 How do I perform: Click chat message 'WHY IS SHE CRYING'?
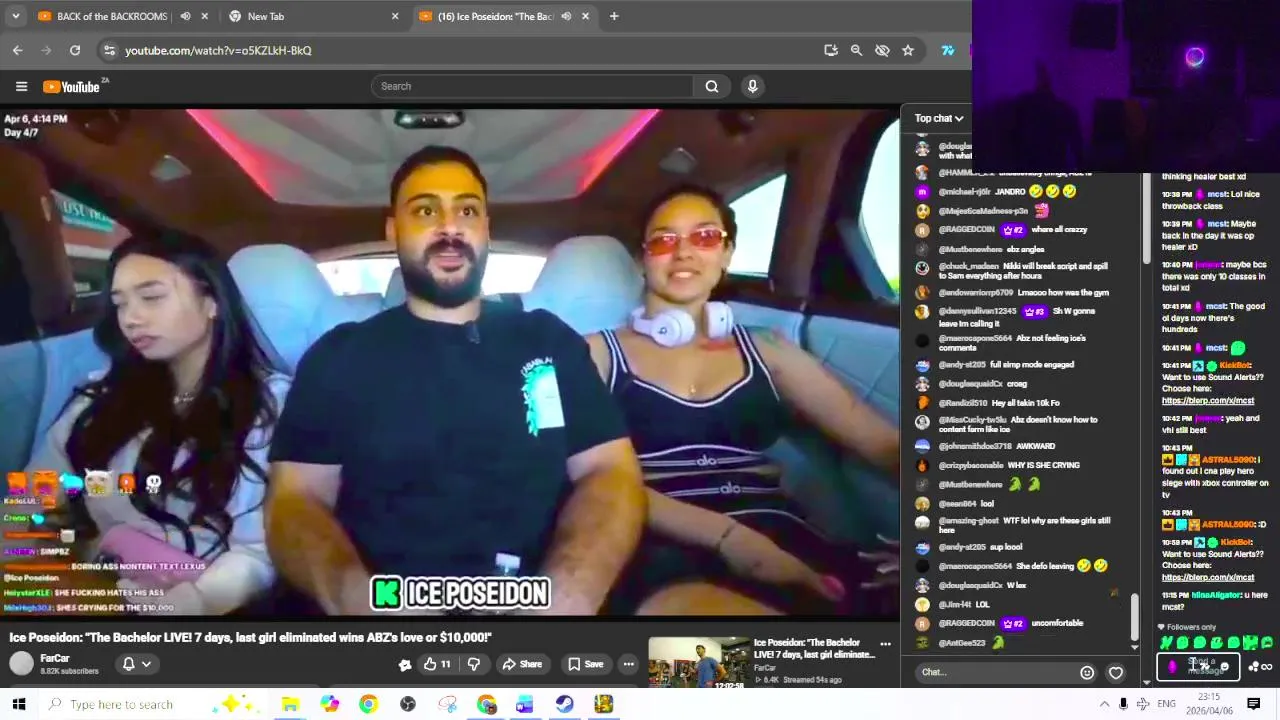click(1043, 465)
